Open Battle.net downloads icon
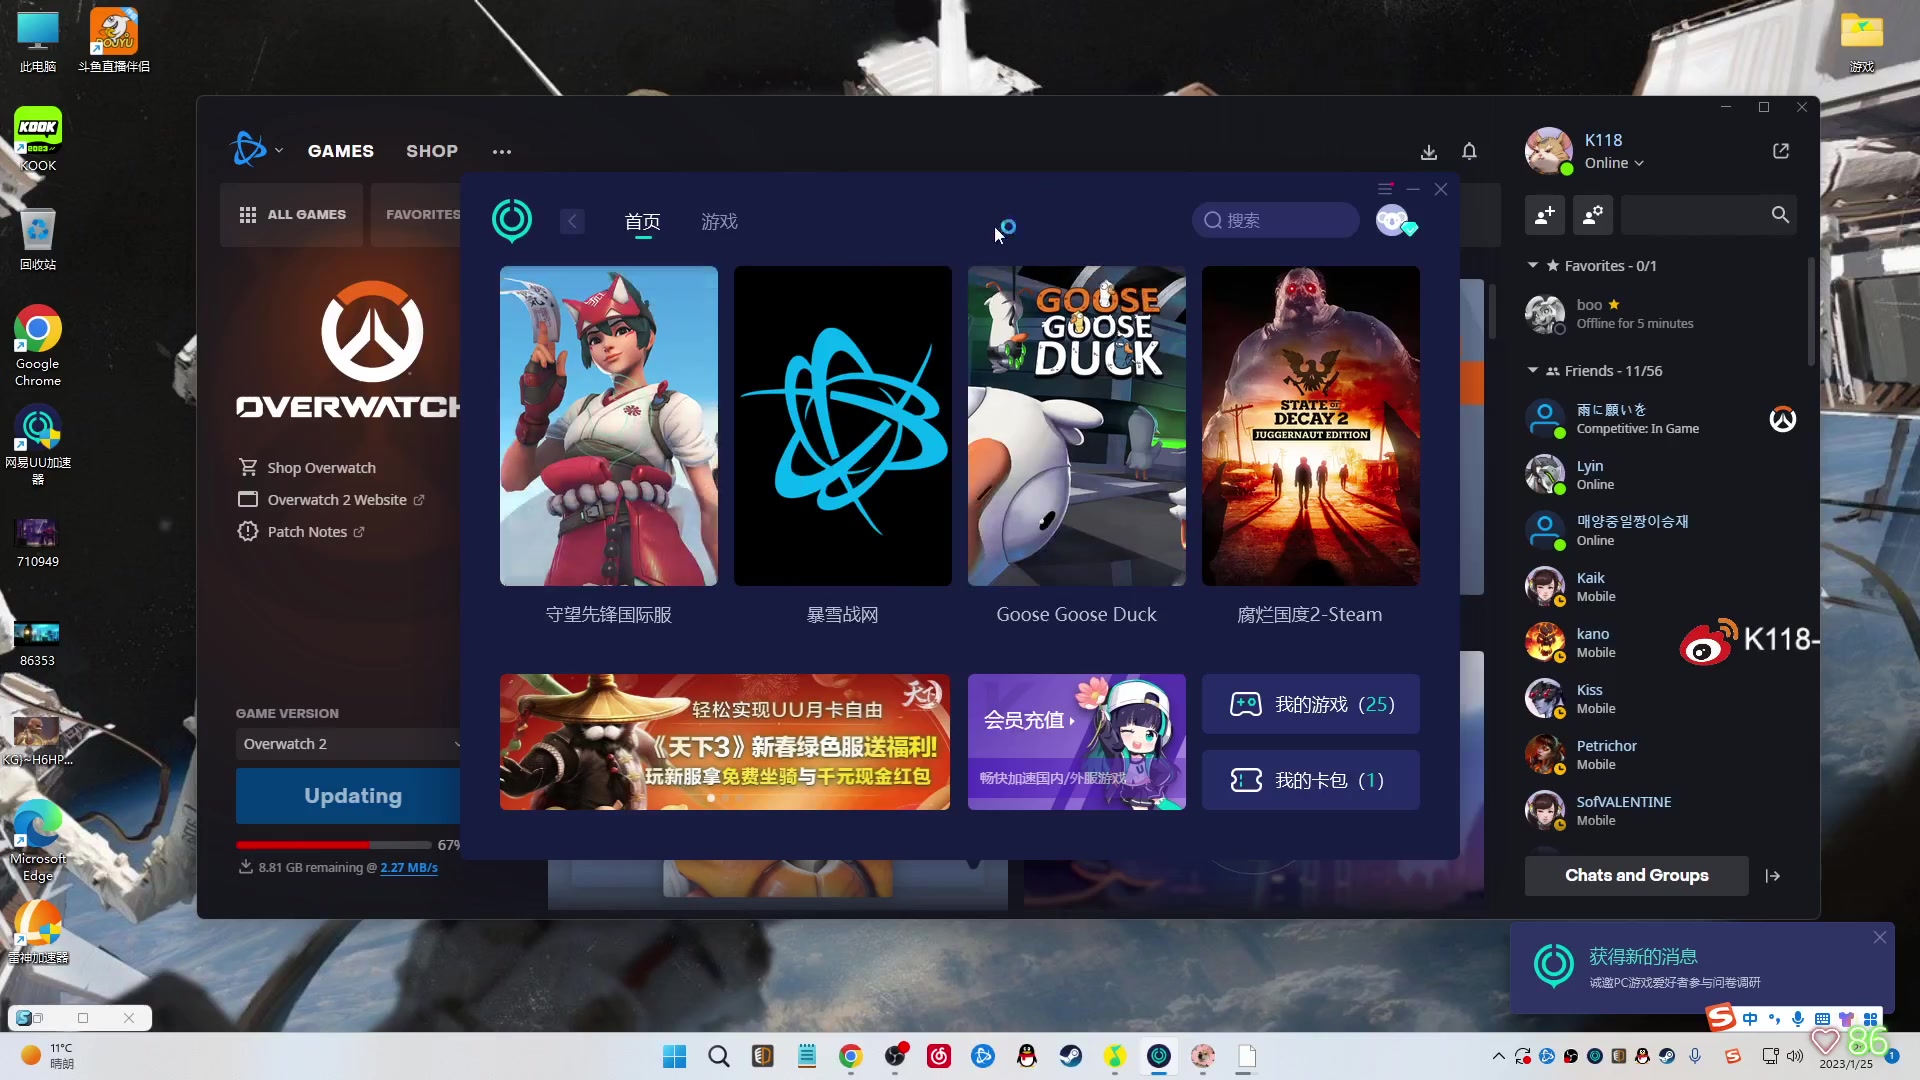This screenshot has height=1080, width=1920. [x=1429, y=152]
